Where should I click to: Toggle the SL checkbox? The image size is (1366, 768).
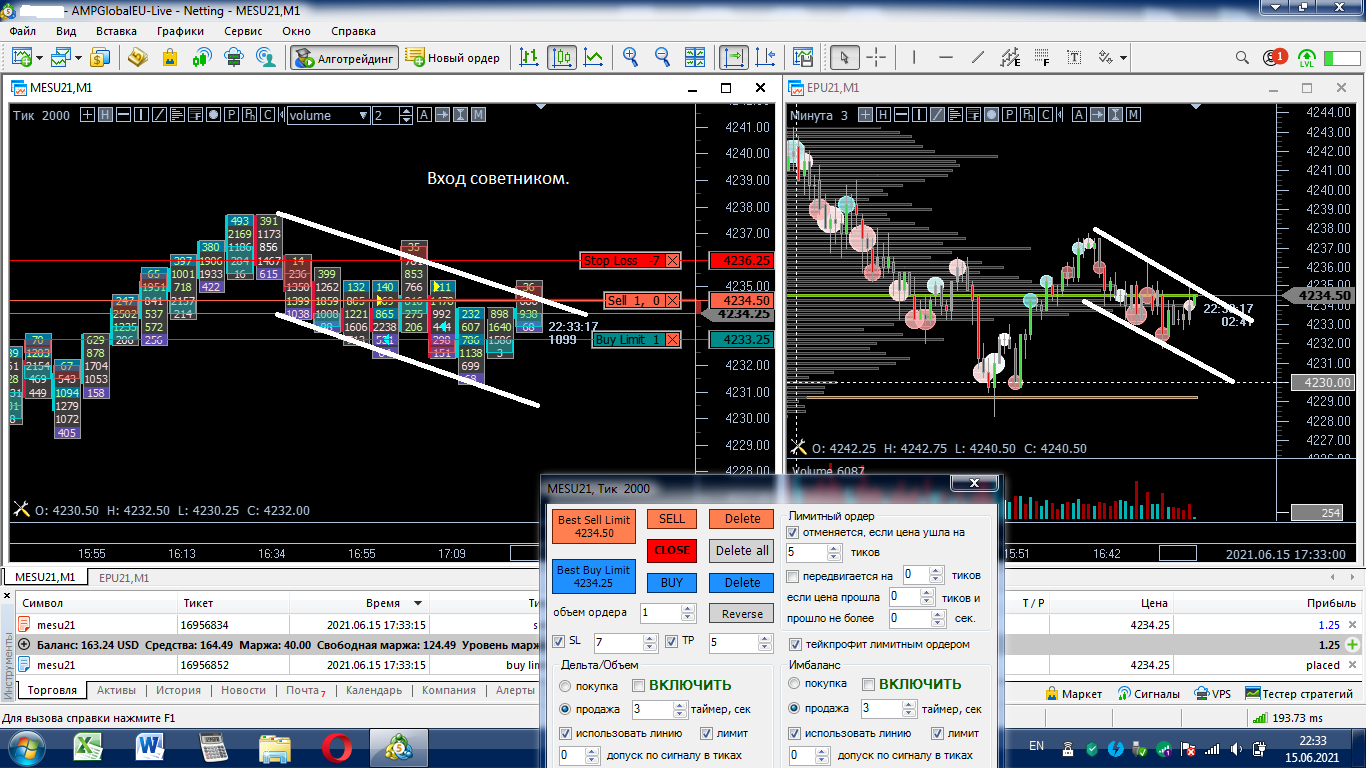[559, 642]
